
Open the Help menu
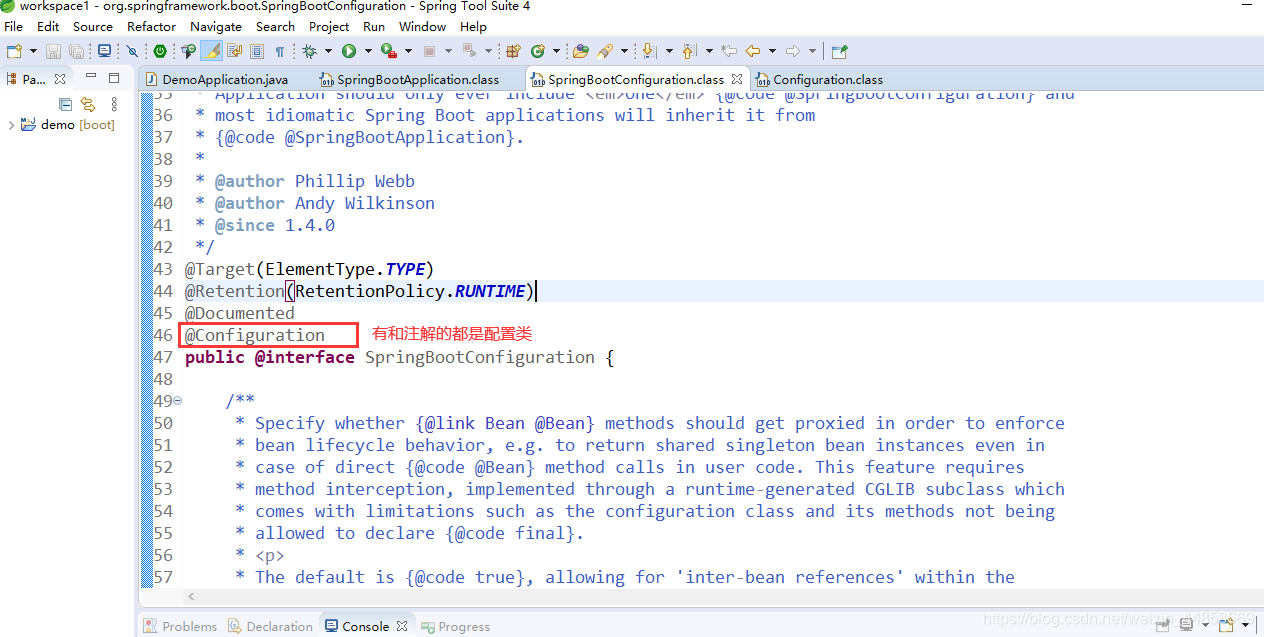pyautogui.click(x=474, y=26)
